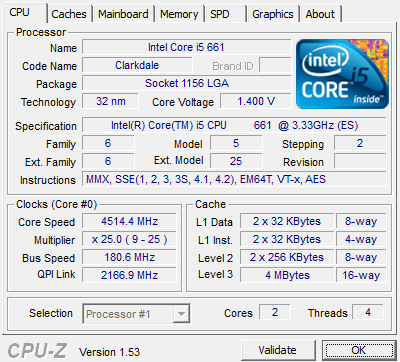Click the Multiplier x 25.0 value
This screenshot has width=400, height=362.
tap(129, 239)
